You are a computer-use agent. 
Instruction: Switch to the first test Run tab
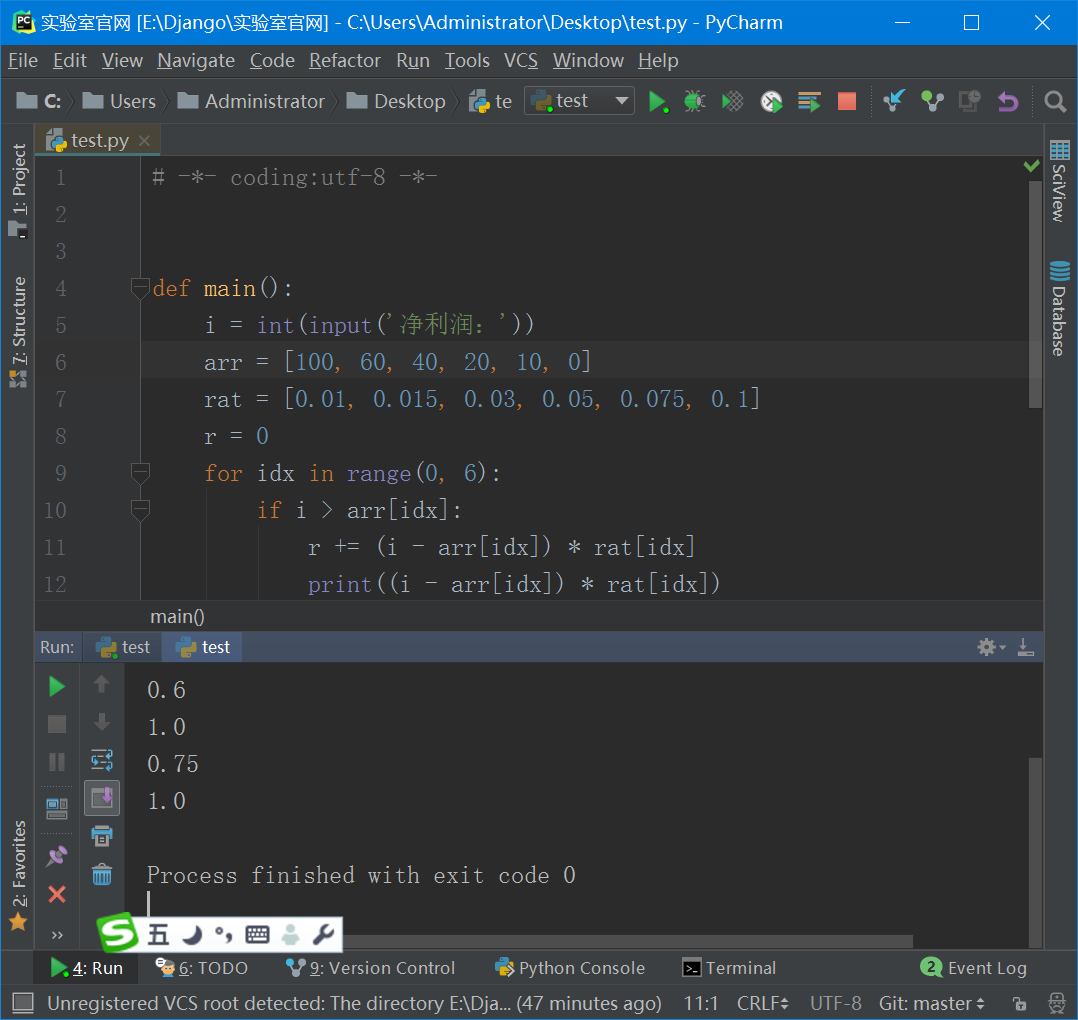click(123, 647)
